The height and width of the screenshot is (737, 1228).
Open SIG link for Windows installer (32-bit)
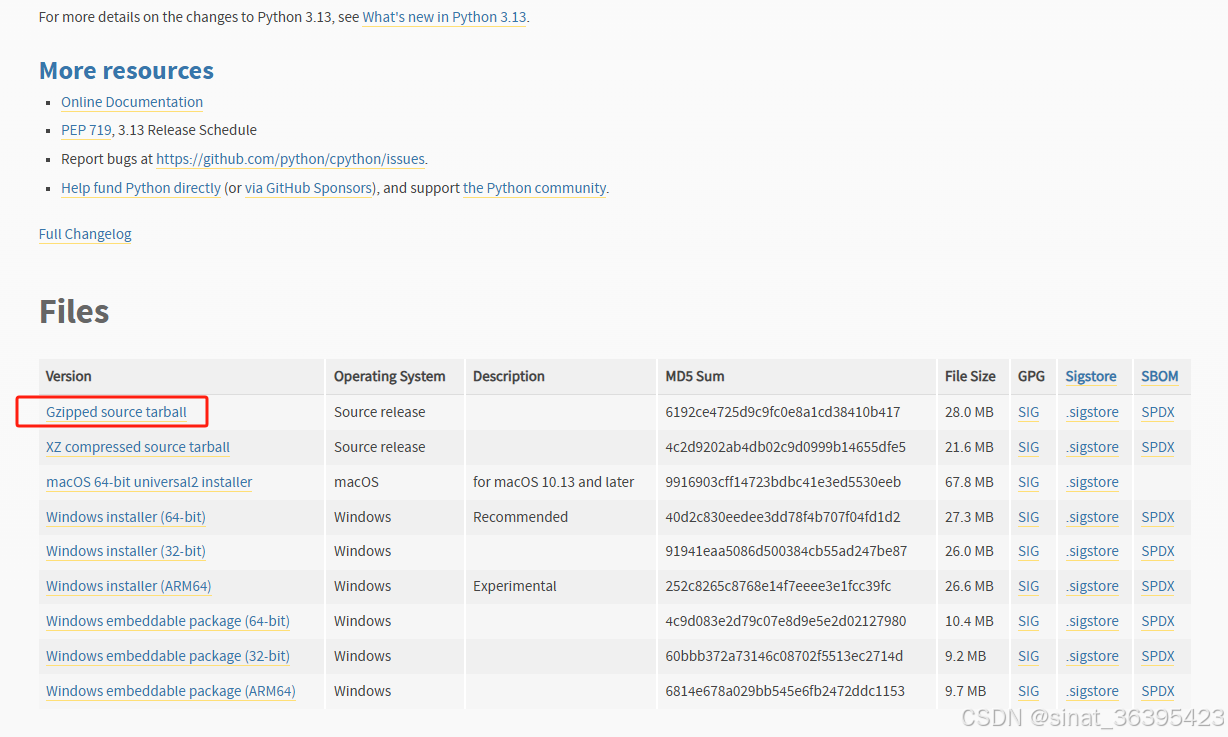[1029, 551]
